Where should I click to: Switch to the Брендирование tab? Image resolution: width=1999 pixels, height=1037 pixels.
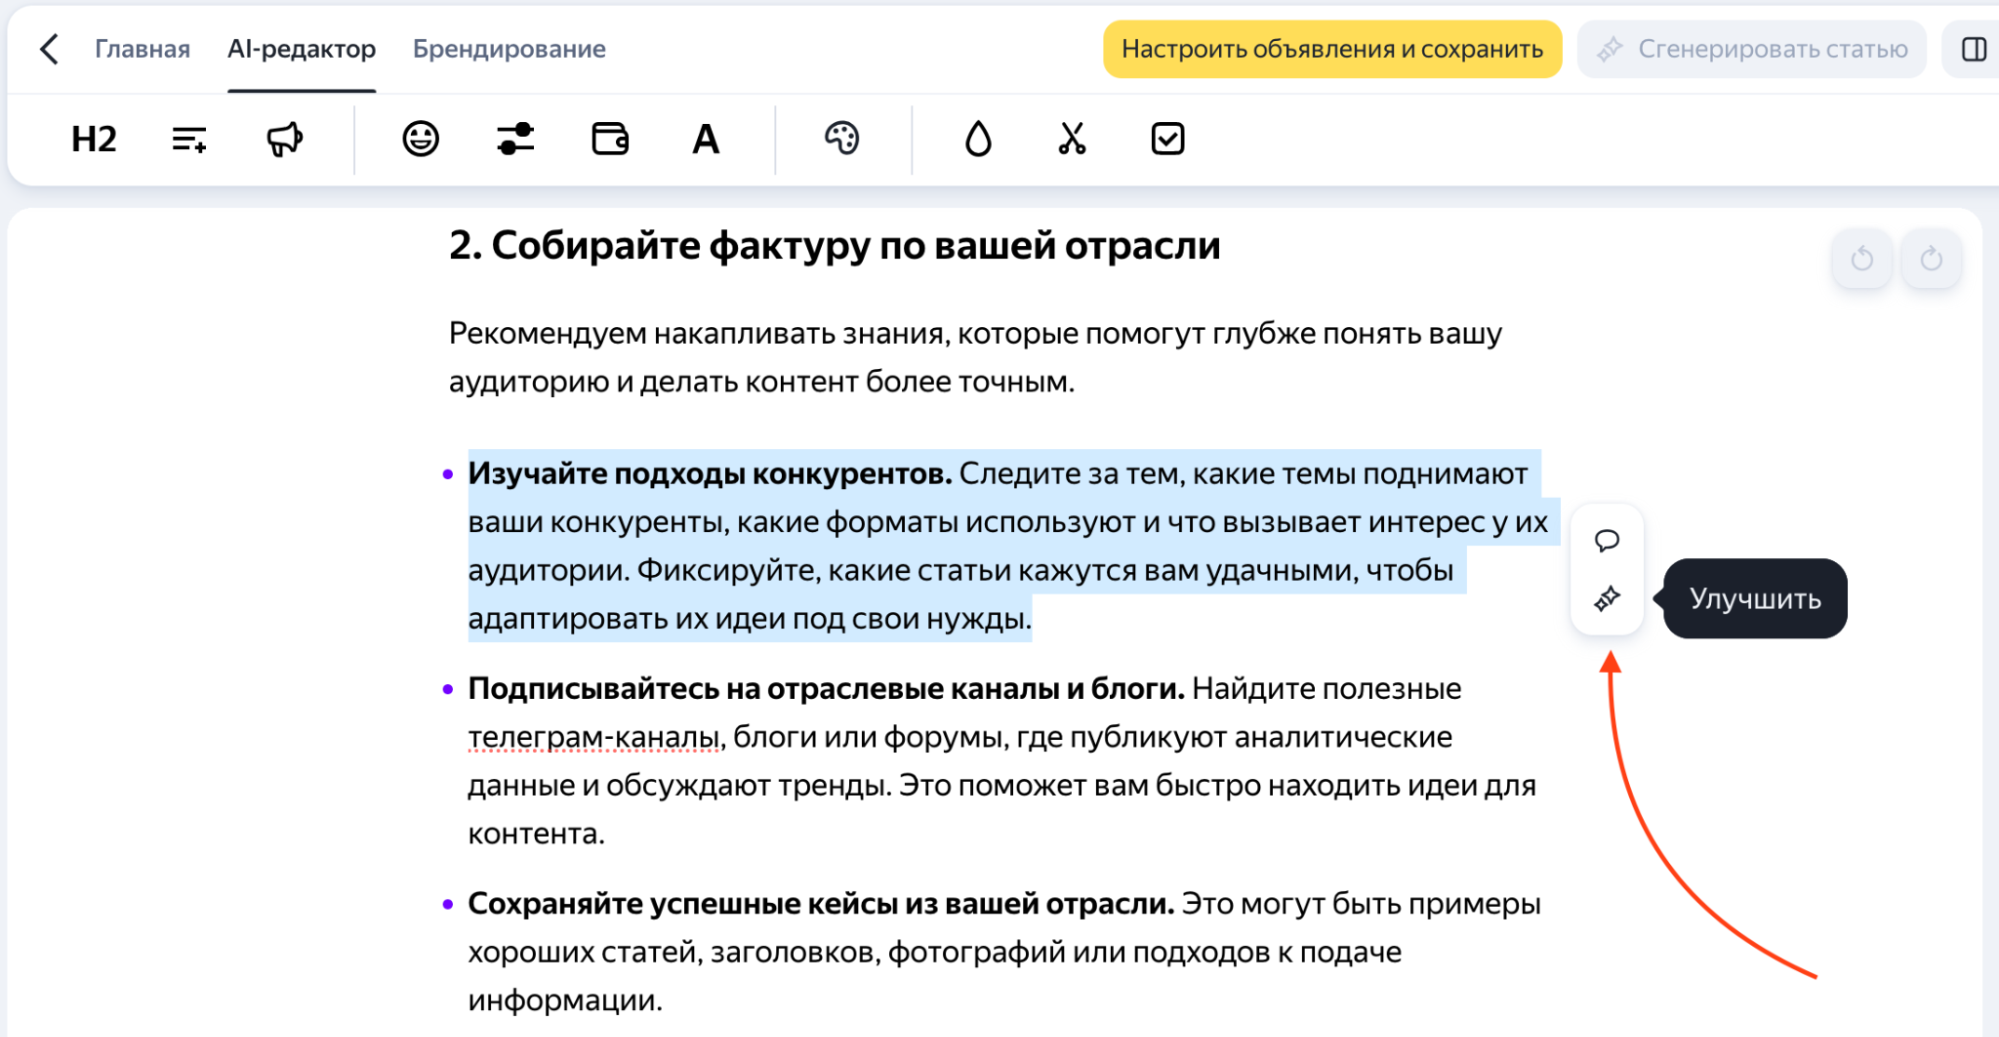pos(509,49)
